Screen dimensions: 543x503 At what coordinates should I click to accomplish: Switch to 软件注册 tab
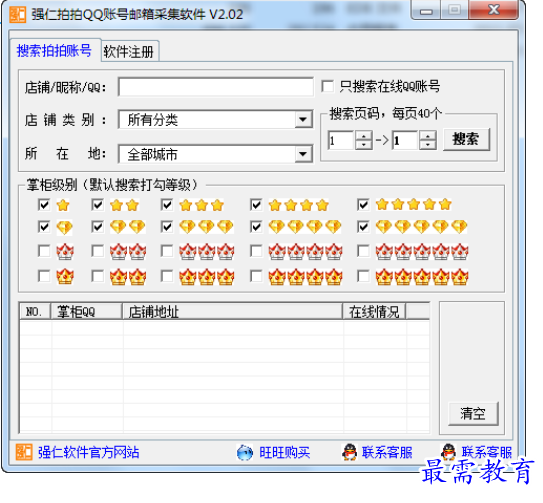coord(129,52)
